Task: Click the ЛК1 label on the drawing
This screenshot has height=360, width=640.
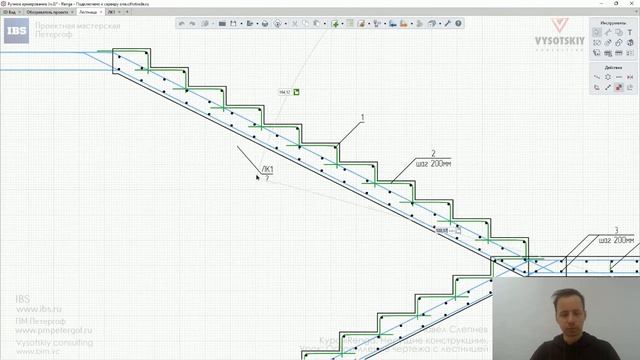Action: [x=267, y=169]
